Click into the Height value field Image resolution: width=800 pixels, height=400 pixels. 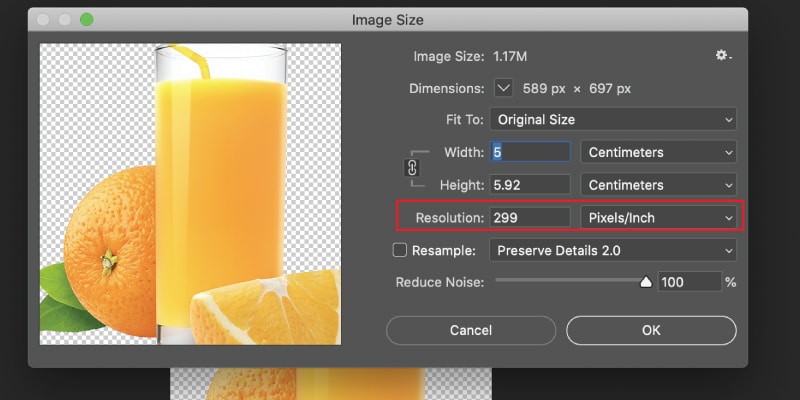point(529,185)
